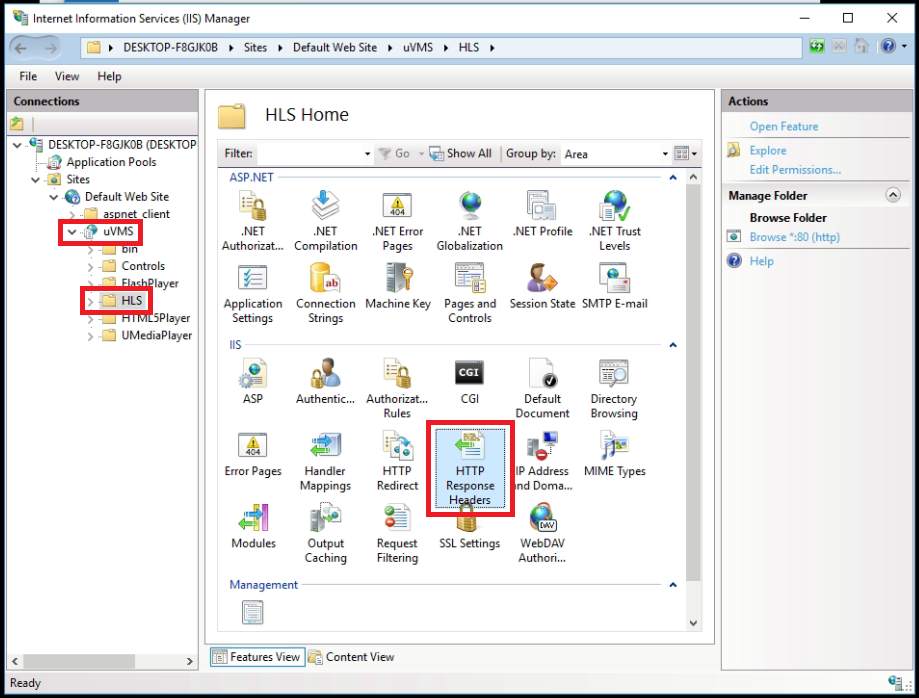Screen dimensions: 919x698
Task: Collapse the DESKTOP-F8GJK0B server node
Action: coord(18,145)
